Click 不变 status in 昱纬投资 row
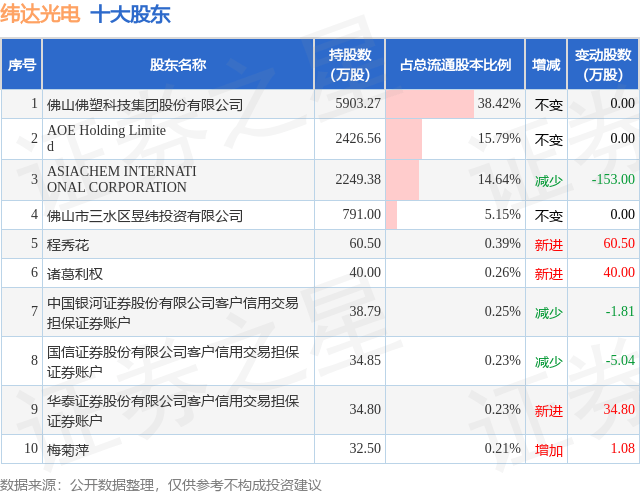The image size is (640, 494). pyautogui.click(x=549, y=216)
